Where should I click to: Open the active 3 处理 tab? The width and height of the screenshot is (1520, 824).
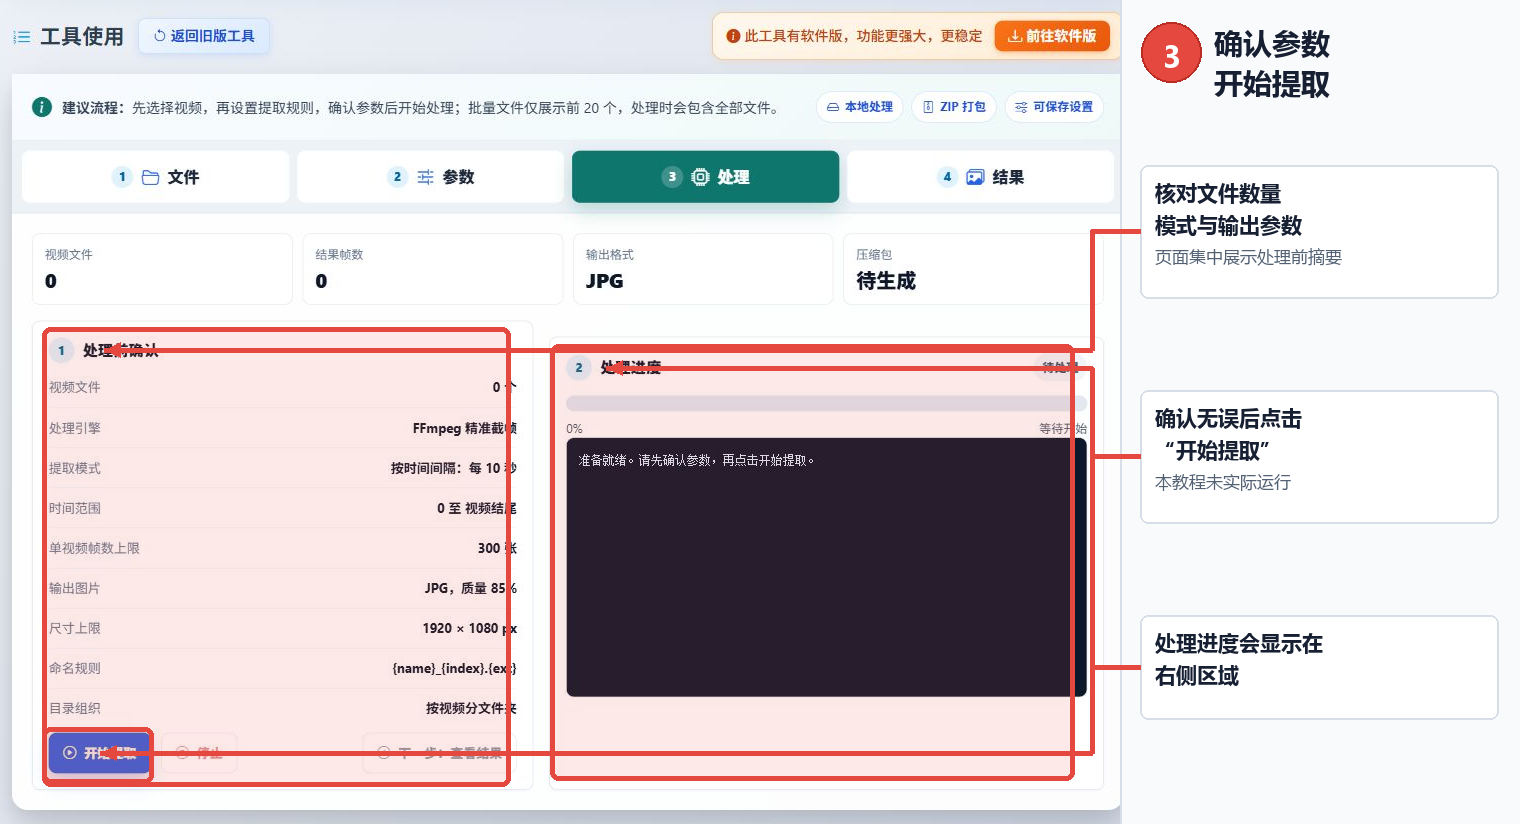(706, 177)
